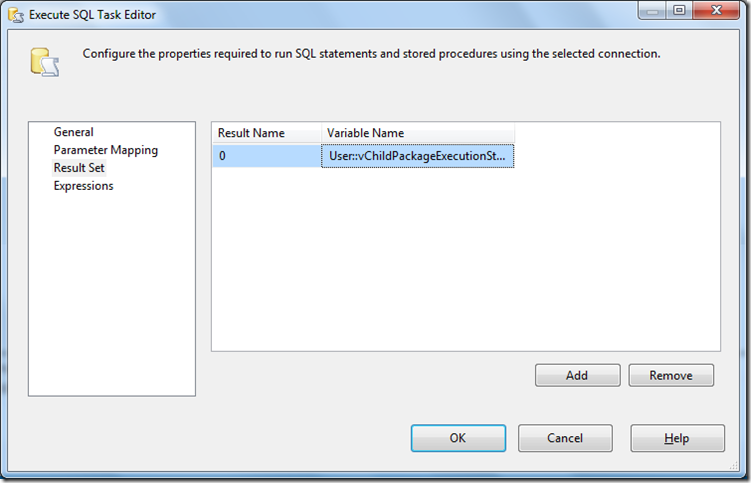Click the Execute SQL Task Editor title icon
Image resolution: width=751 pixels, height=483 pixels.
(x=15, y=16)
